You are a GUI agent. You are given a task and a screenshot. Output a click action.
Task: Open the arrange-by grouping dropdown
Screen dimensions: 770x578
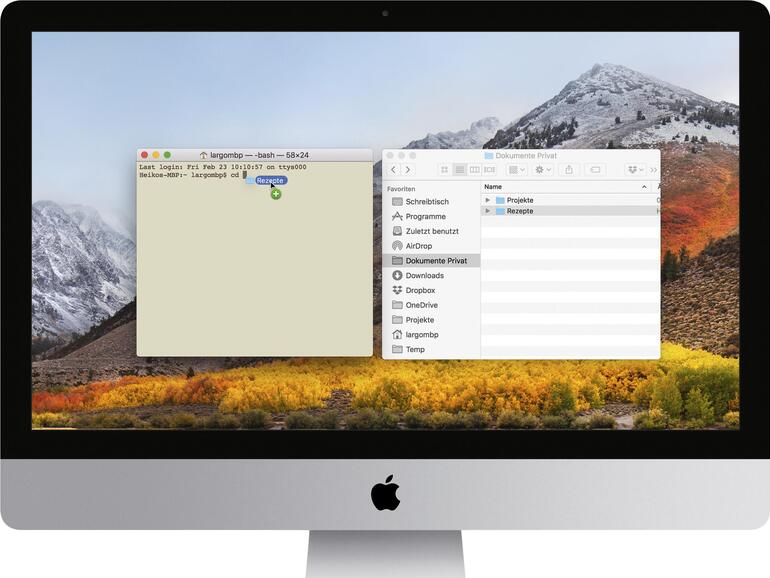(x=516, y=170)
